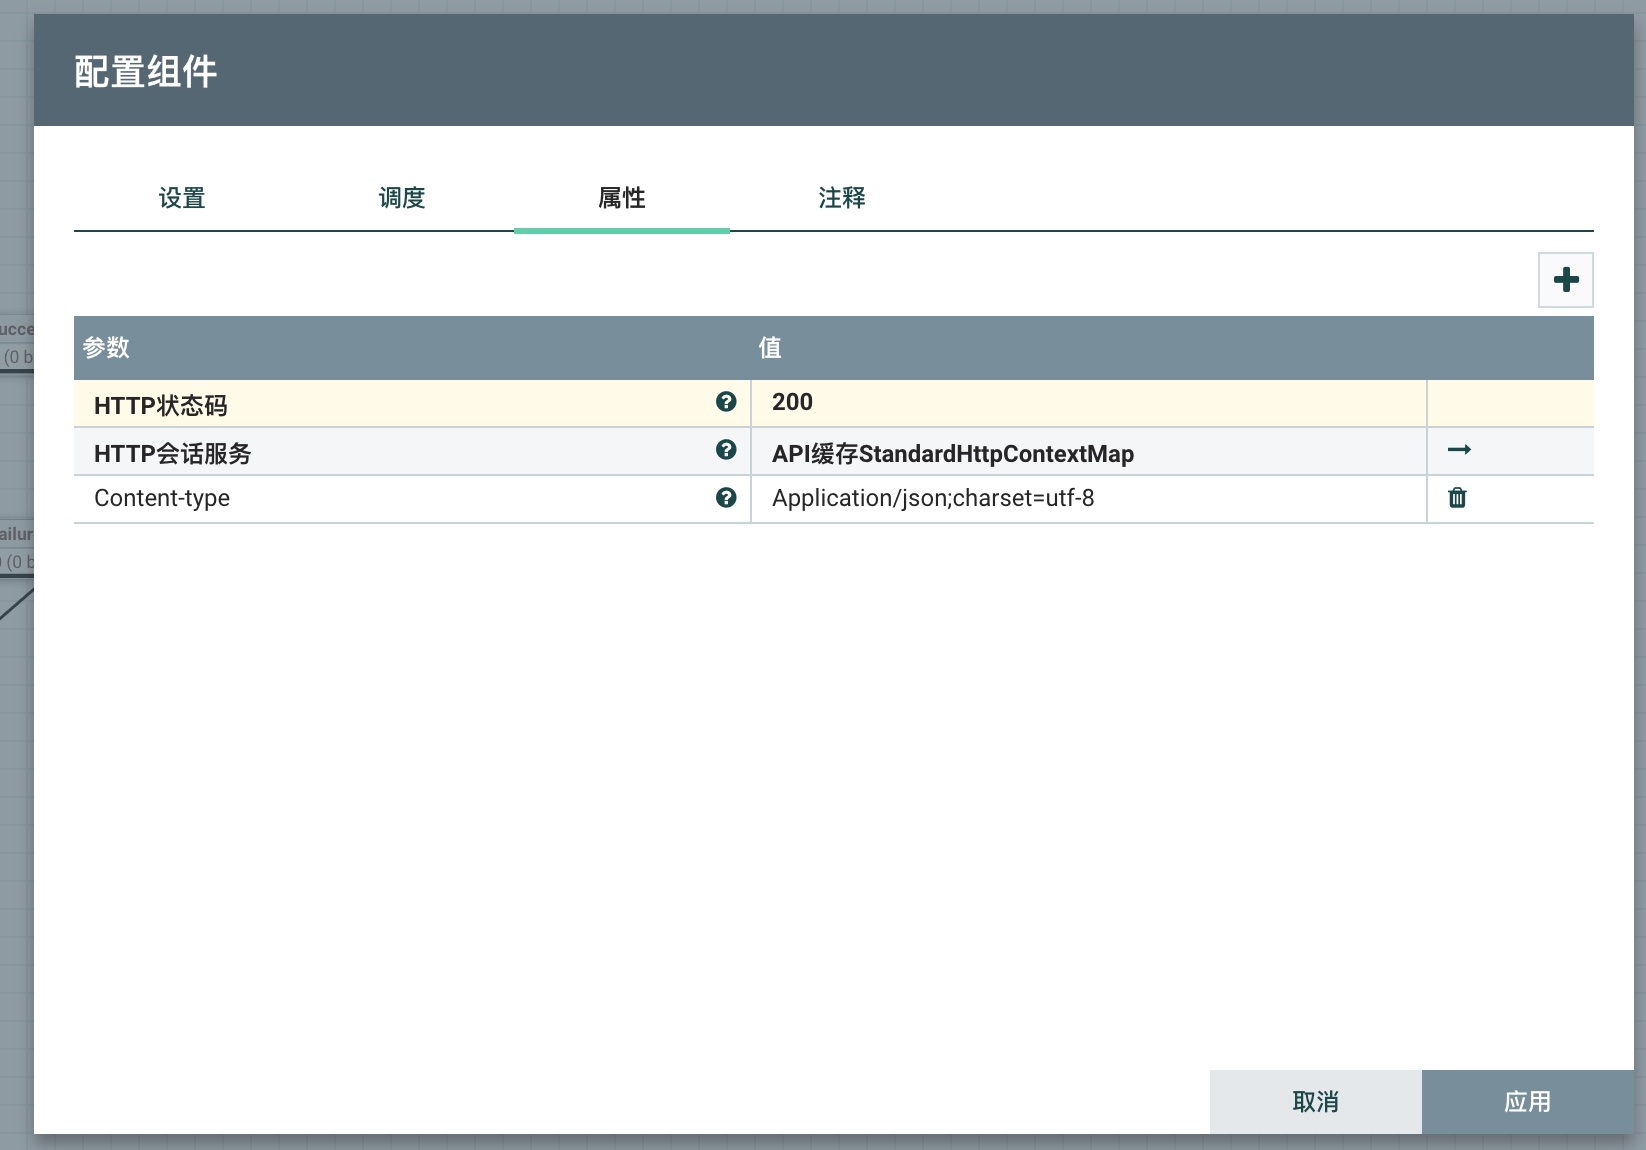Select the Content-type property name
1646x1150 pixels.
point(162,498)
